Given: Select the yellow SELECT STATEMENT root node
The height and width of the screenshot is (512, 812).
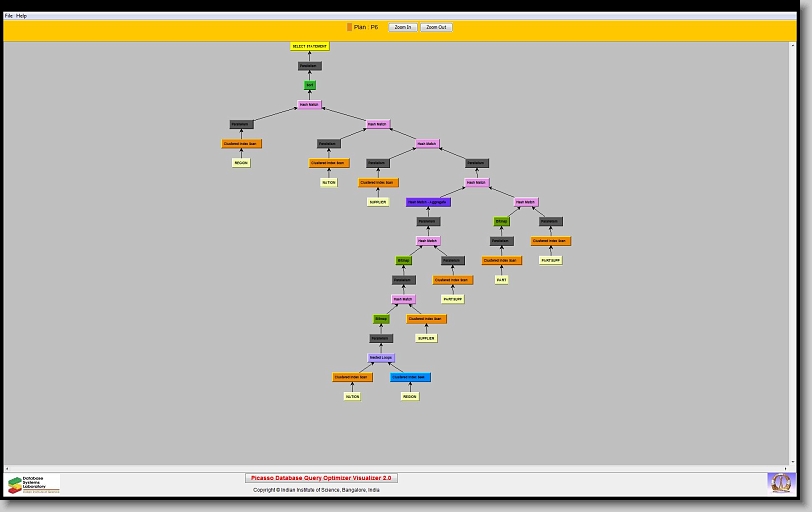Looking at the screenshot, I should [x=310, y=46].
